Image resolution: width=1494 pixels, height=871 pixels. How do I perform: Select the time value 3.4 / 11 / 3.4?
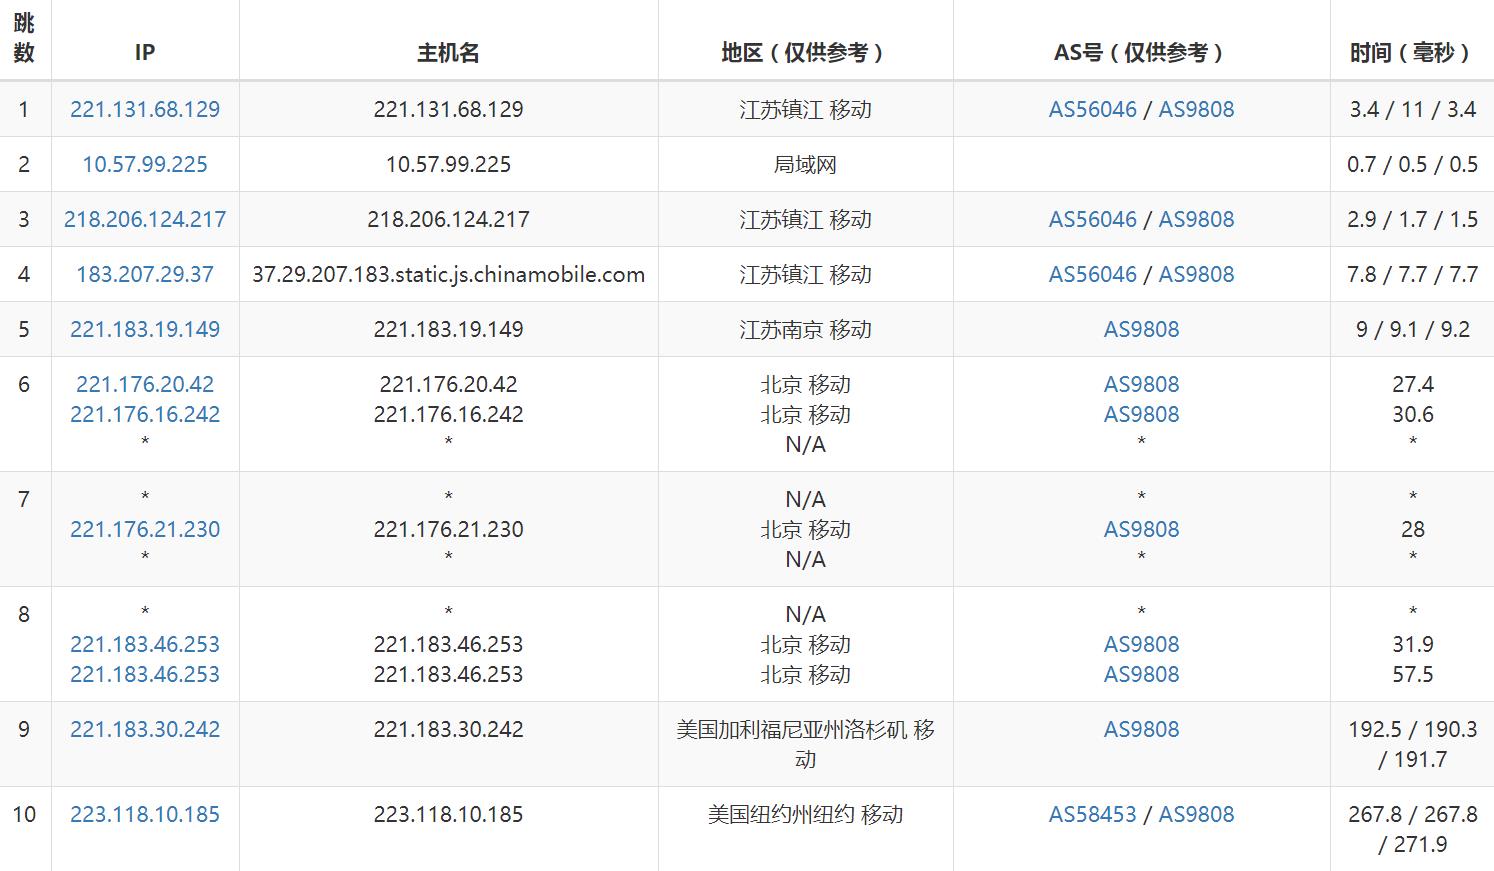pos(1412,109)
